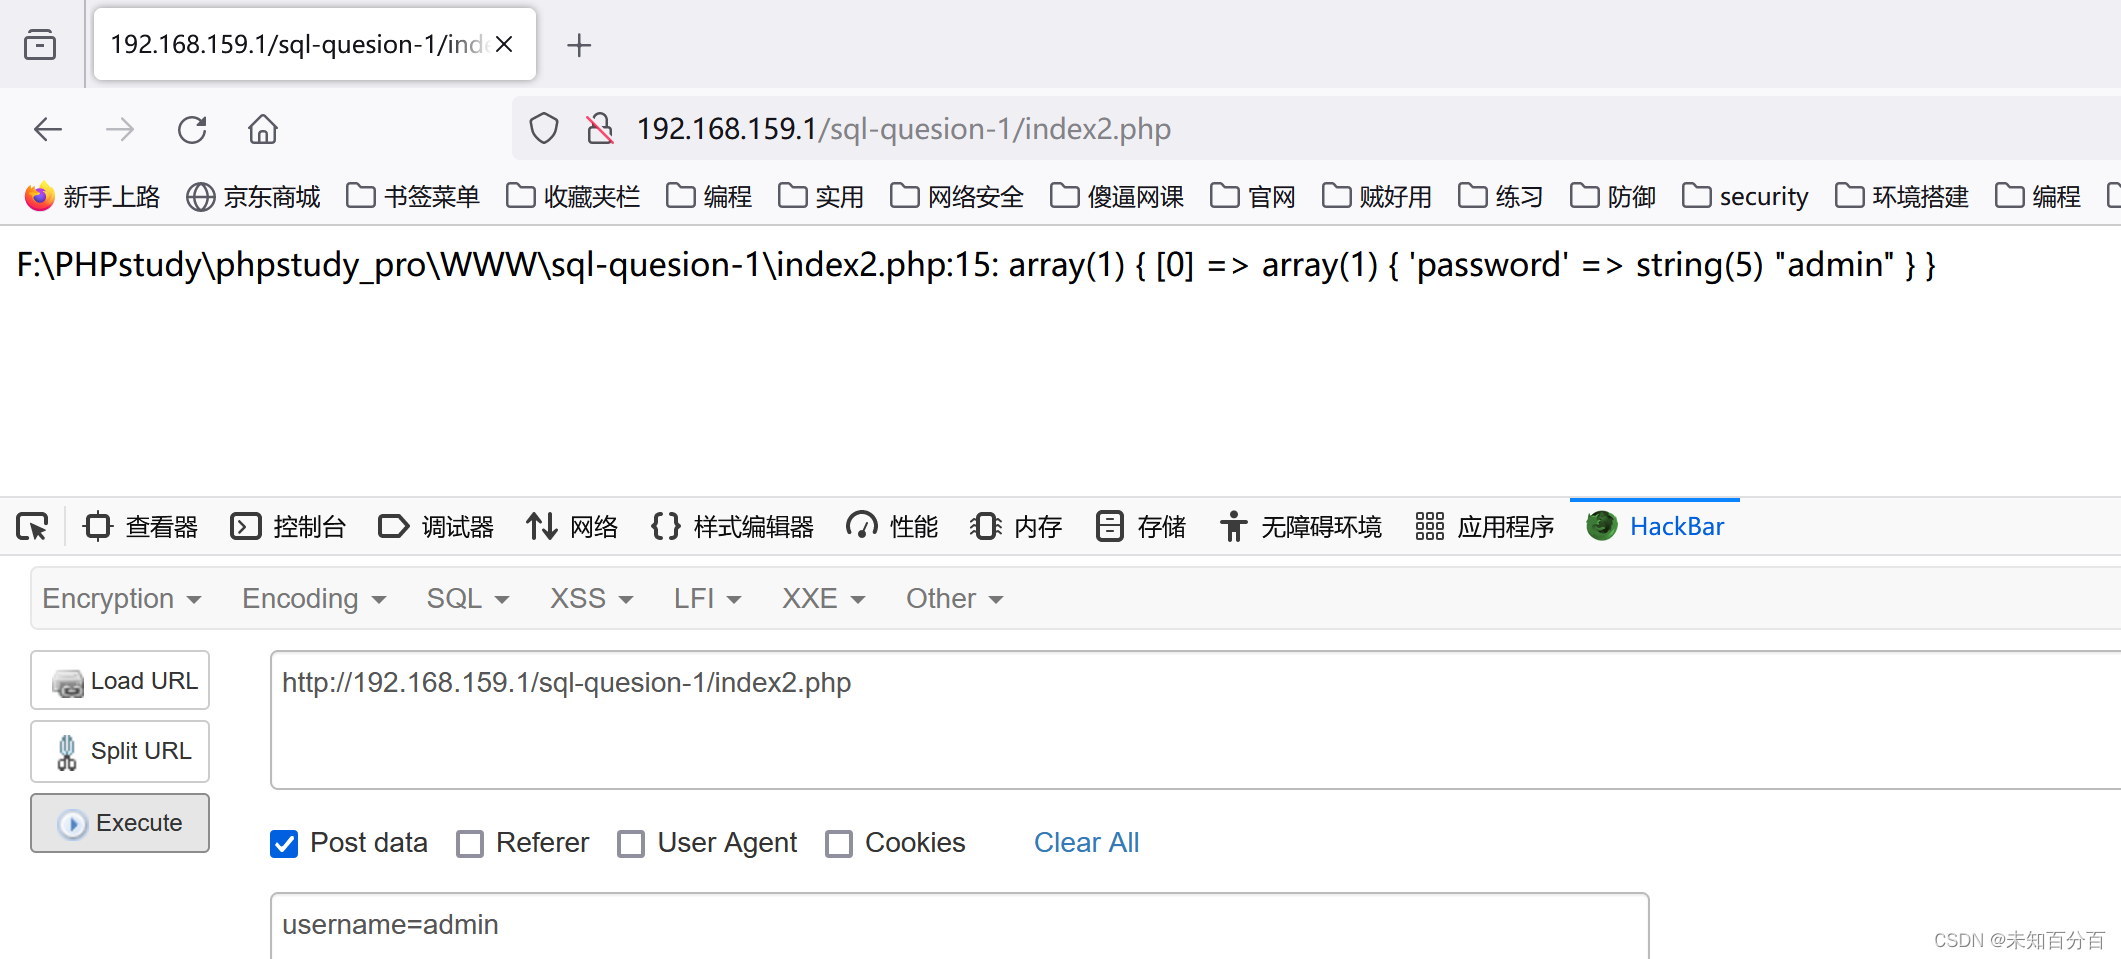Click inside the username=admin post data field
The width and height of the screenshot is (2121, 959).
pos(700,925)
